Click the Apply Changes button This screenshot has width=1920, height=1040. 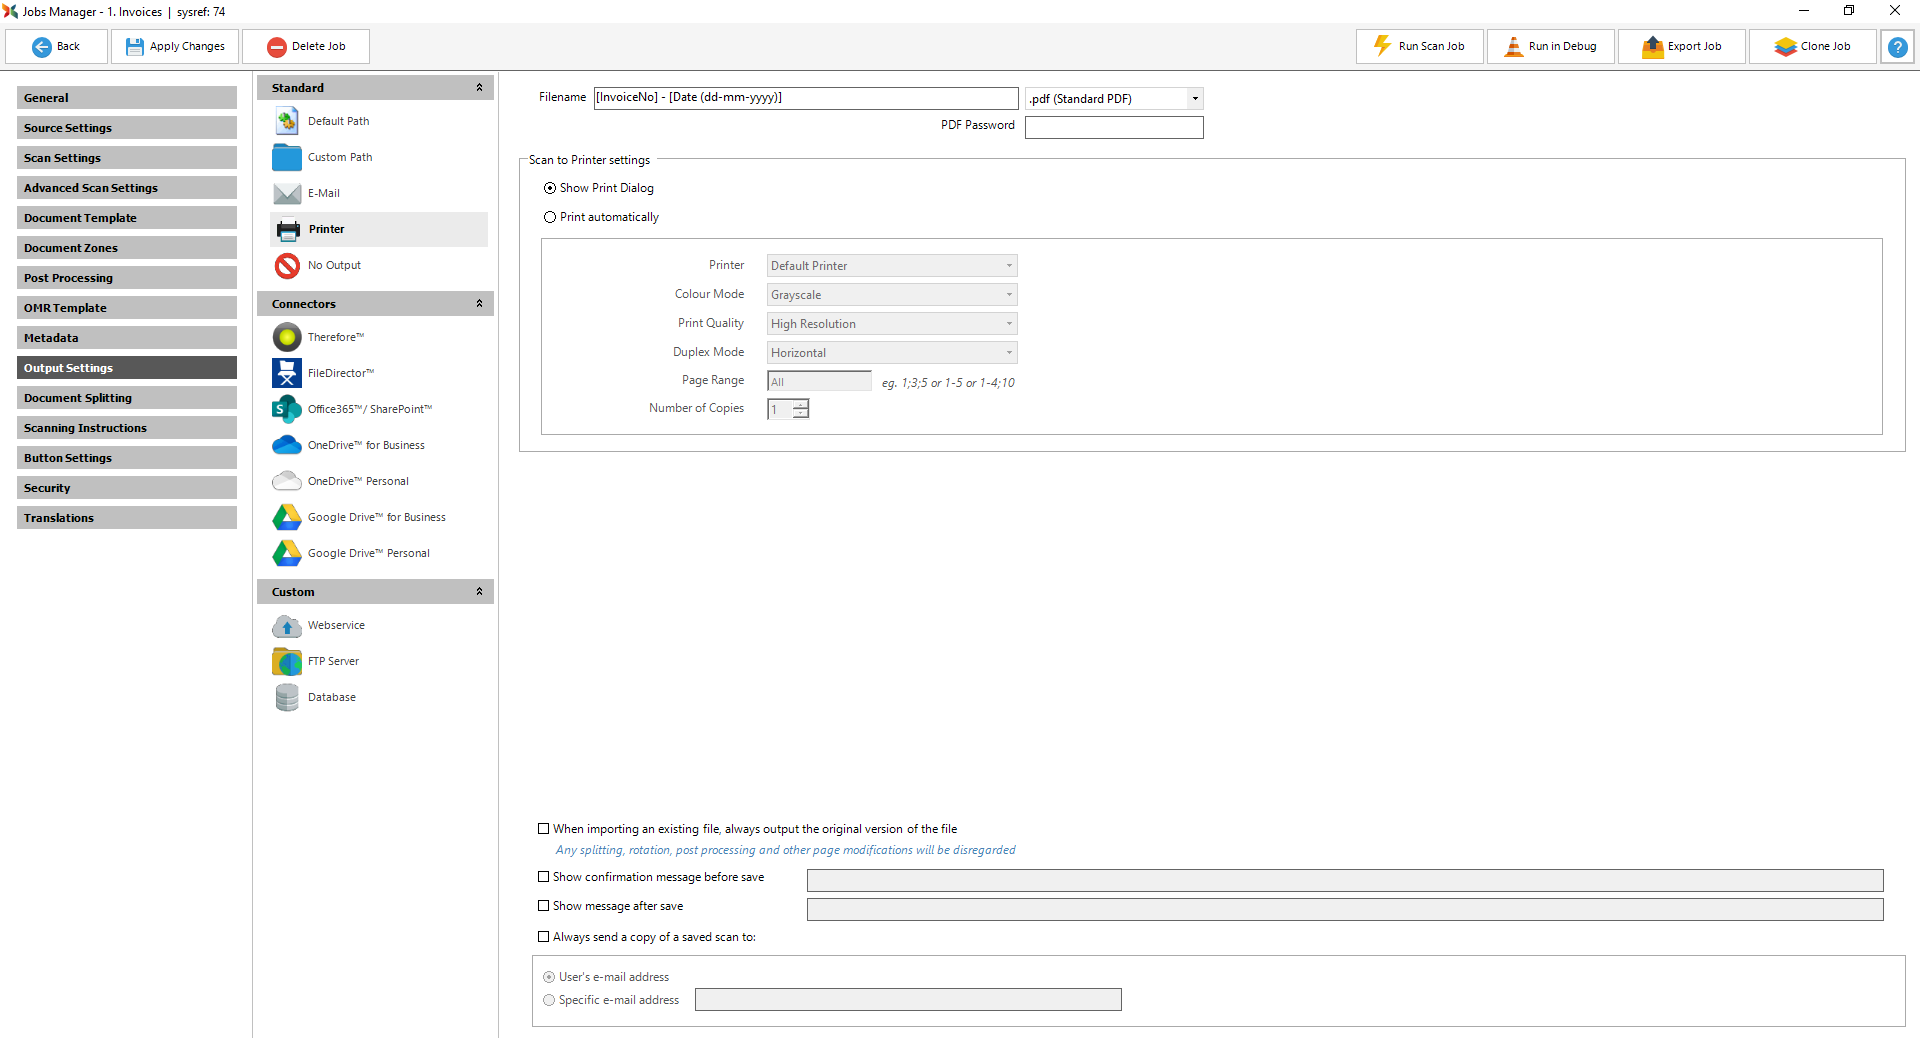(175, 47)
